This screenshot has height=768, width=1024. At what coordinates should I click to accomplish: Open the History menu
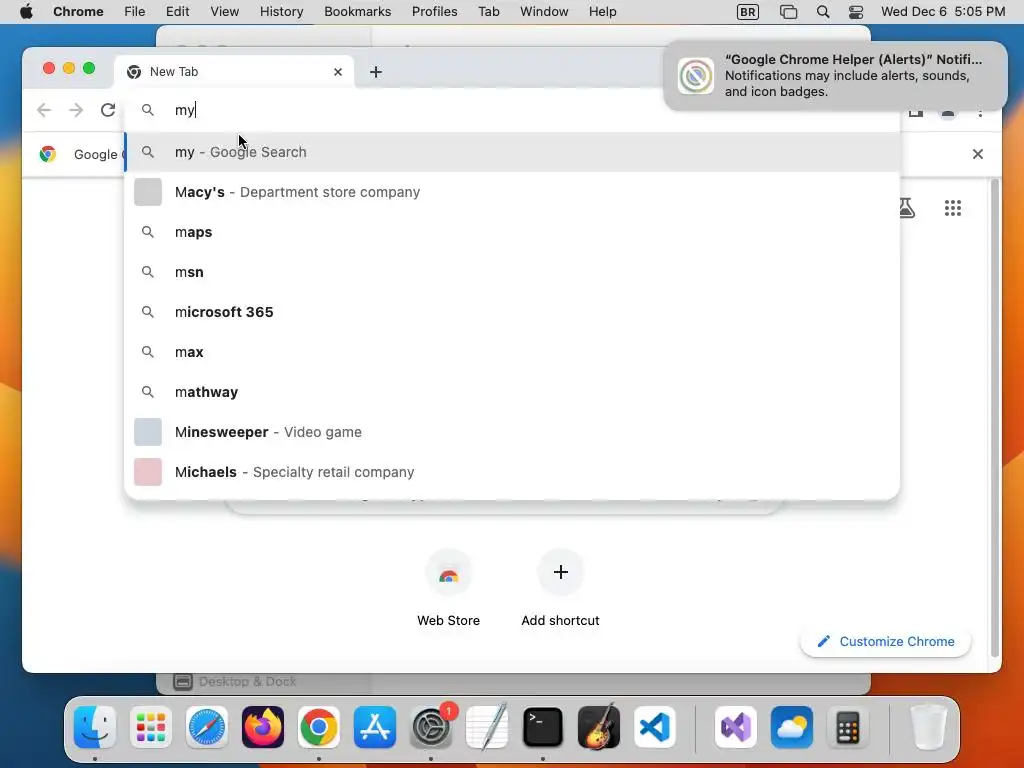click(281, 12)
